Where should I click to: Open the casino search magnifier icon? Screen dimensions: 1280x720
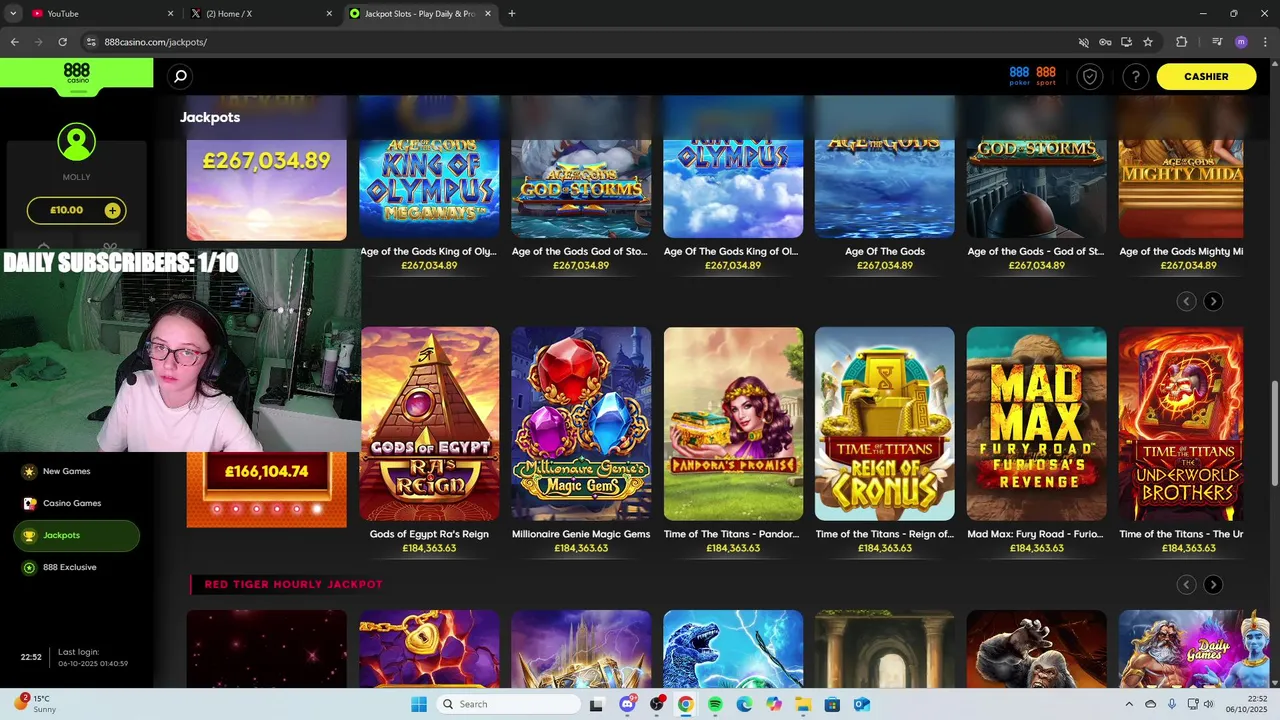pos(180,76)
